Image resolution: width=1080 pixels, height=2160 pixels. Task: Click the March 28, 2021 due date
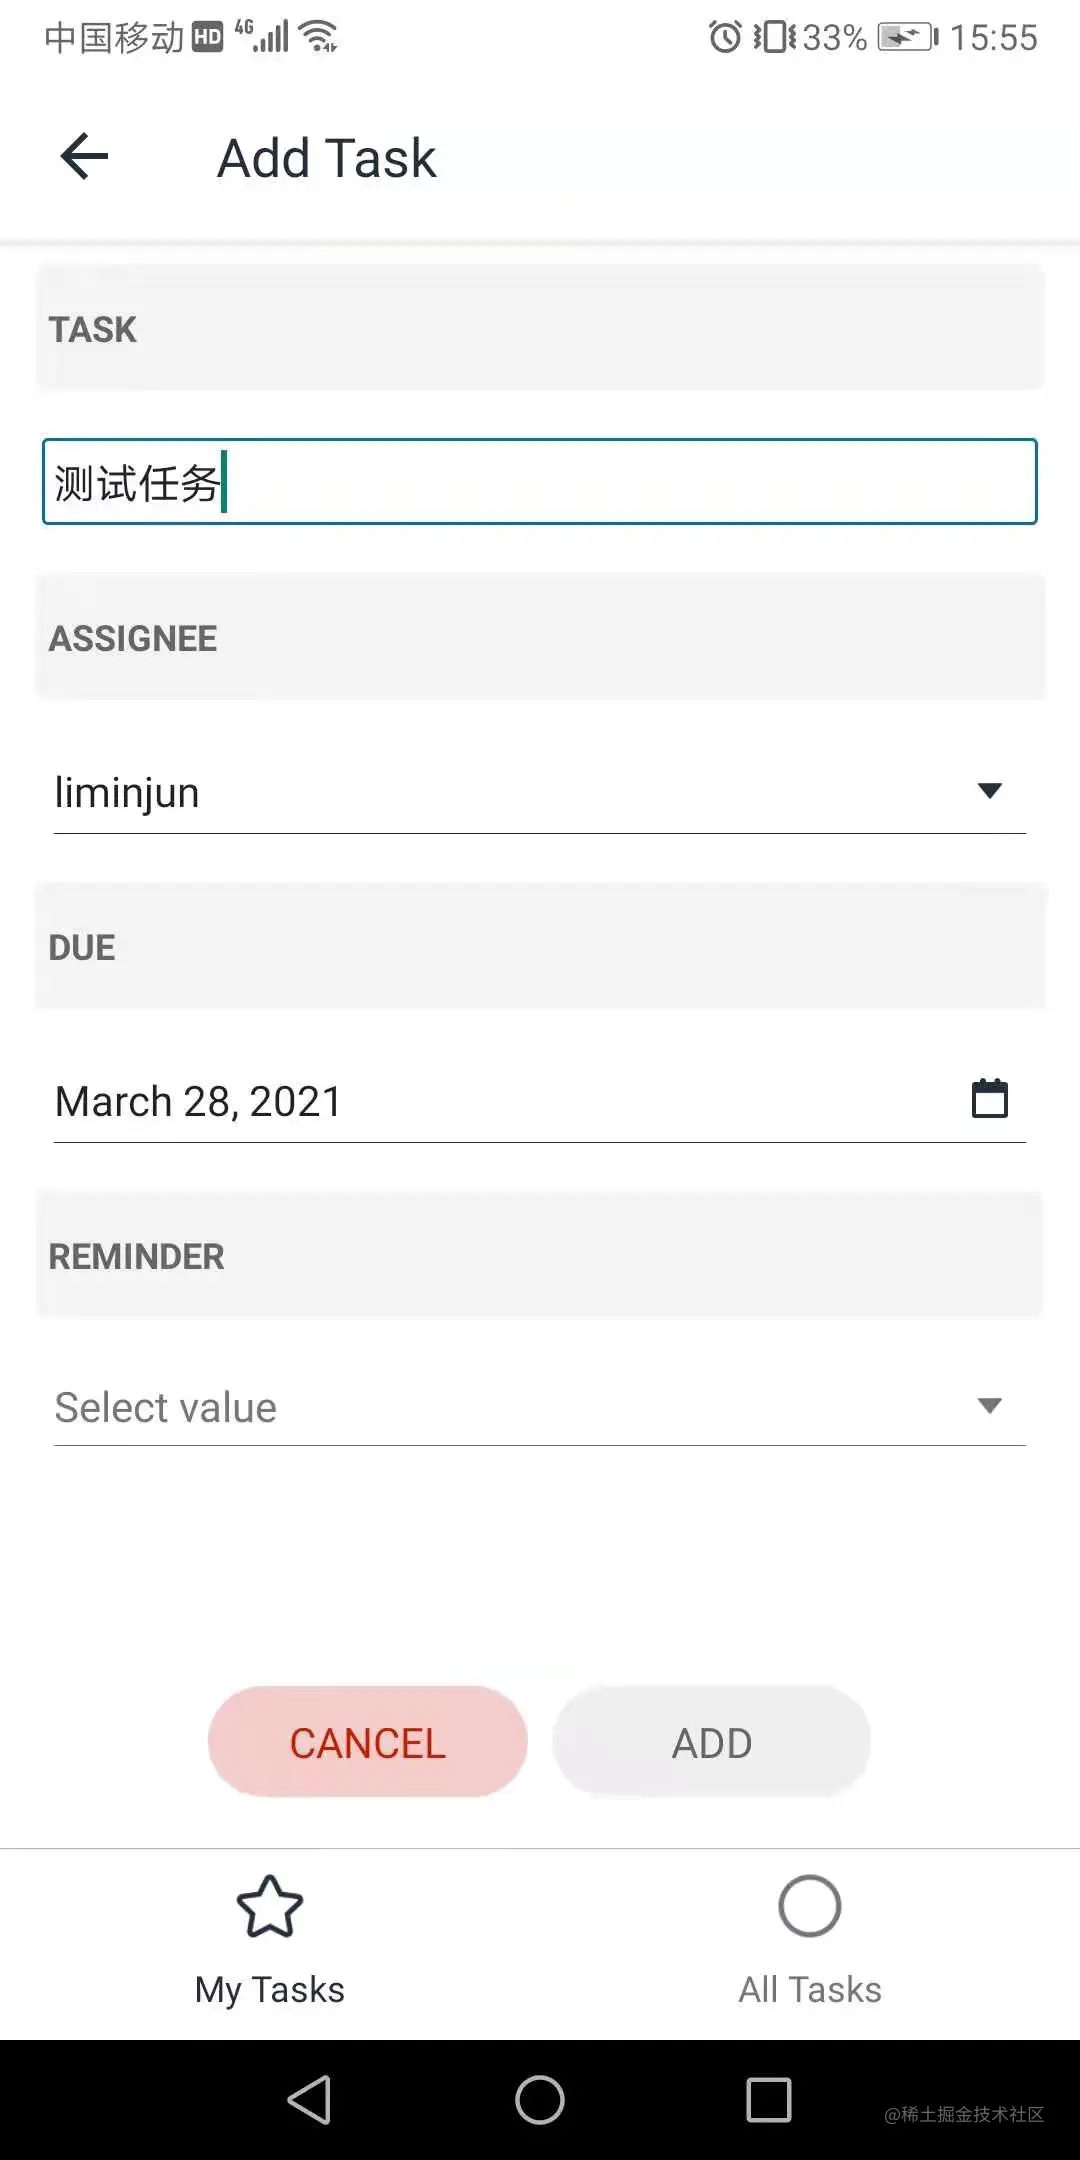coord(198,1101)
